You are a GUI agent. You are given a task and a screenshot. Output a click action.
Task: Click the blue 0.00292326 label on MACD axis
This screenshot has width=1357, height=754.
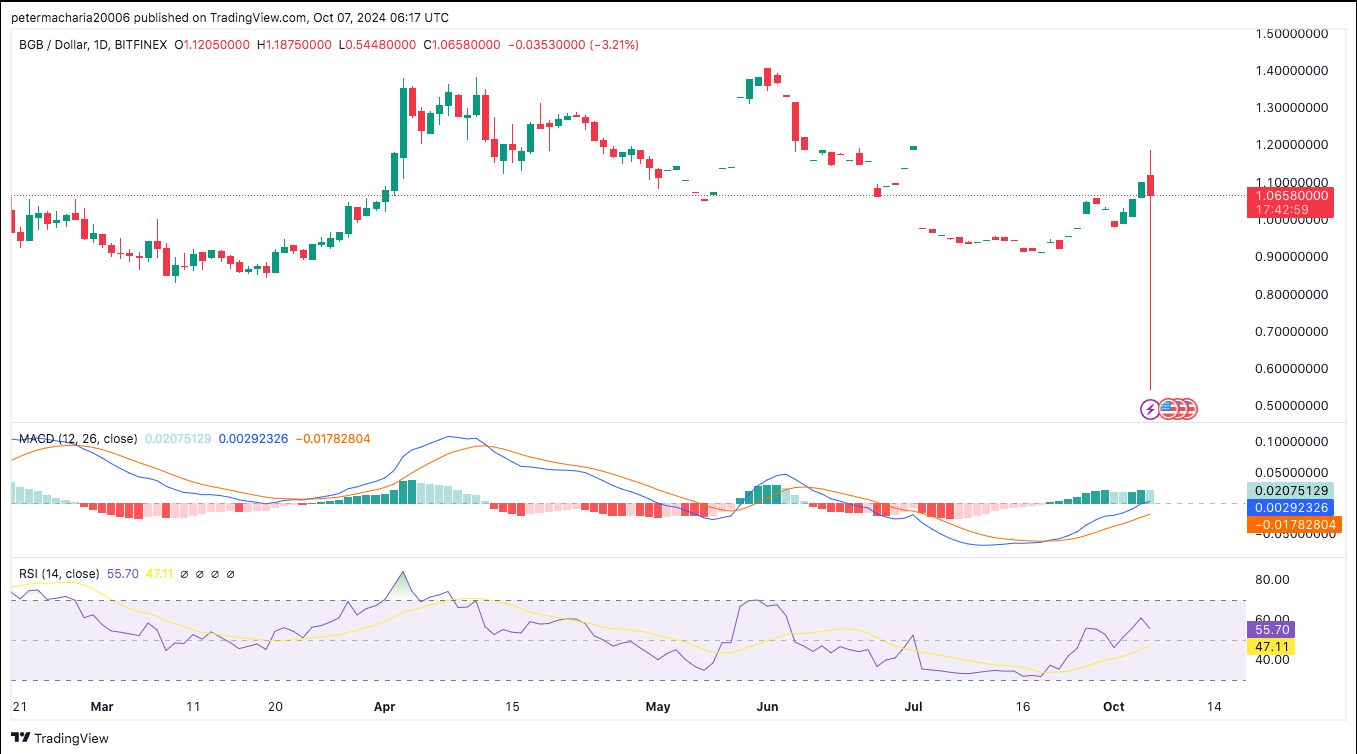tap(1289, 507)
